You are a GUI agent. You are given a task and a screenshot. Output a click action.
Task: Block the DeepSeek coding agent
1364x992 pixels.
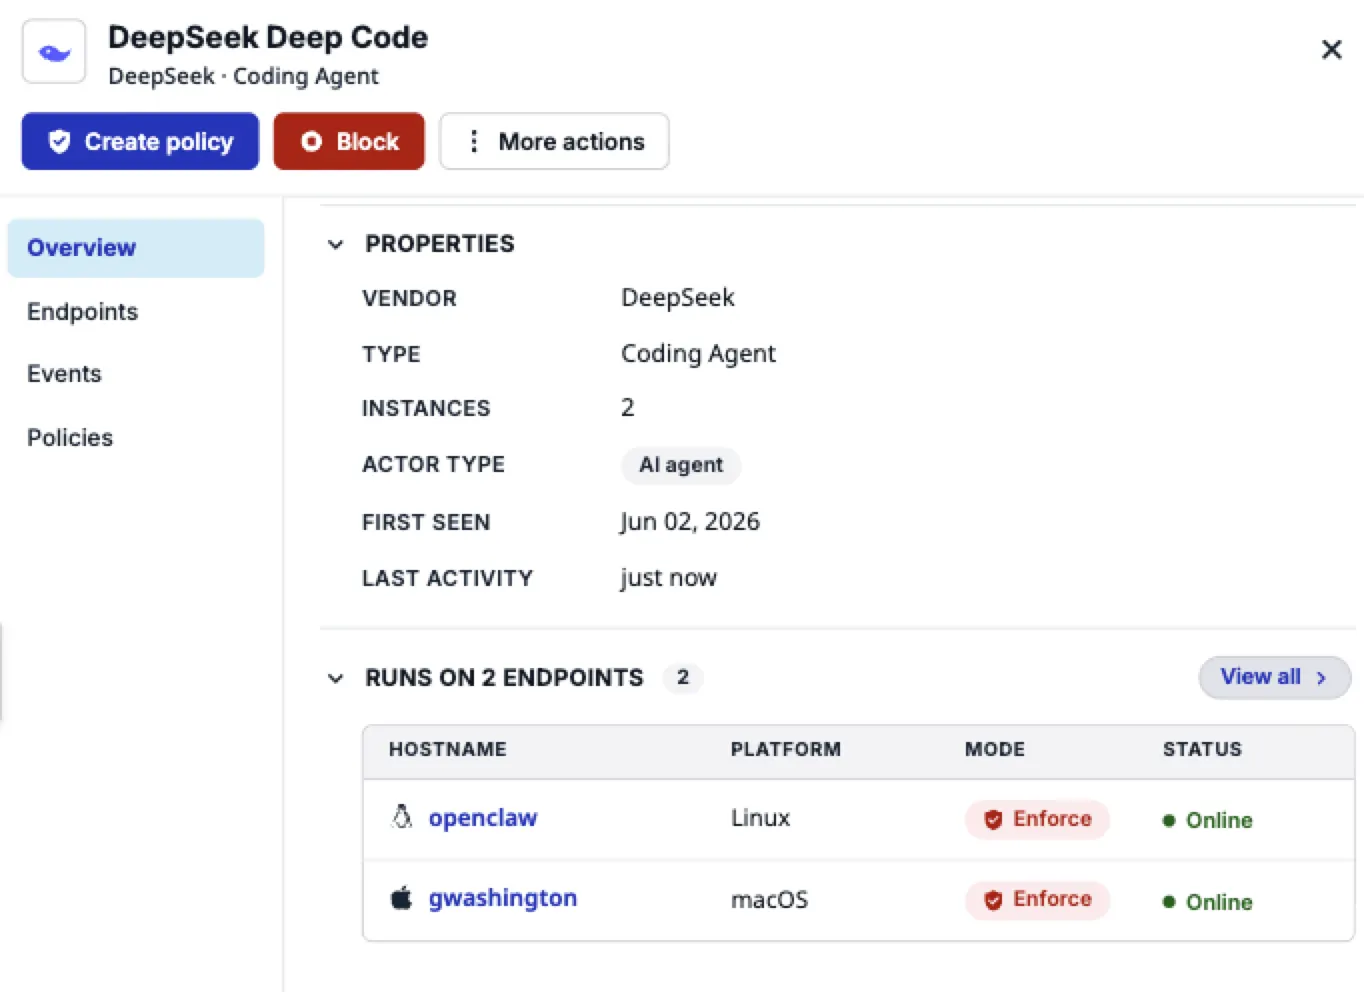click(349, 141)
